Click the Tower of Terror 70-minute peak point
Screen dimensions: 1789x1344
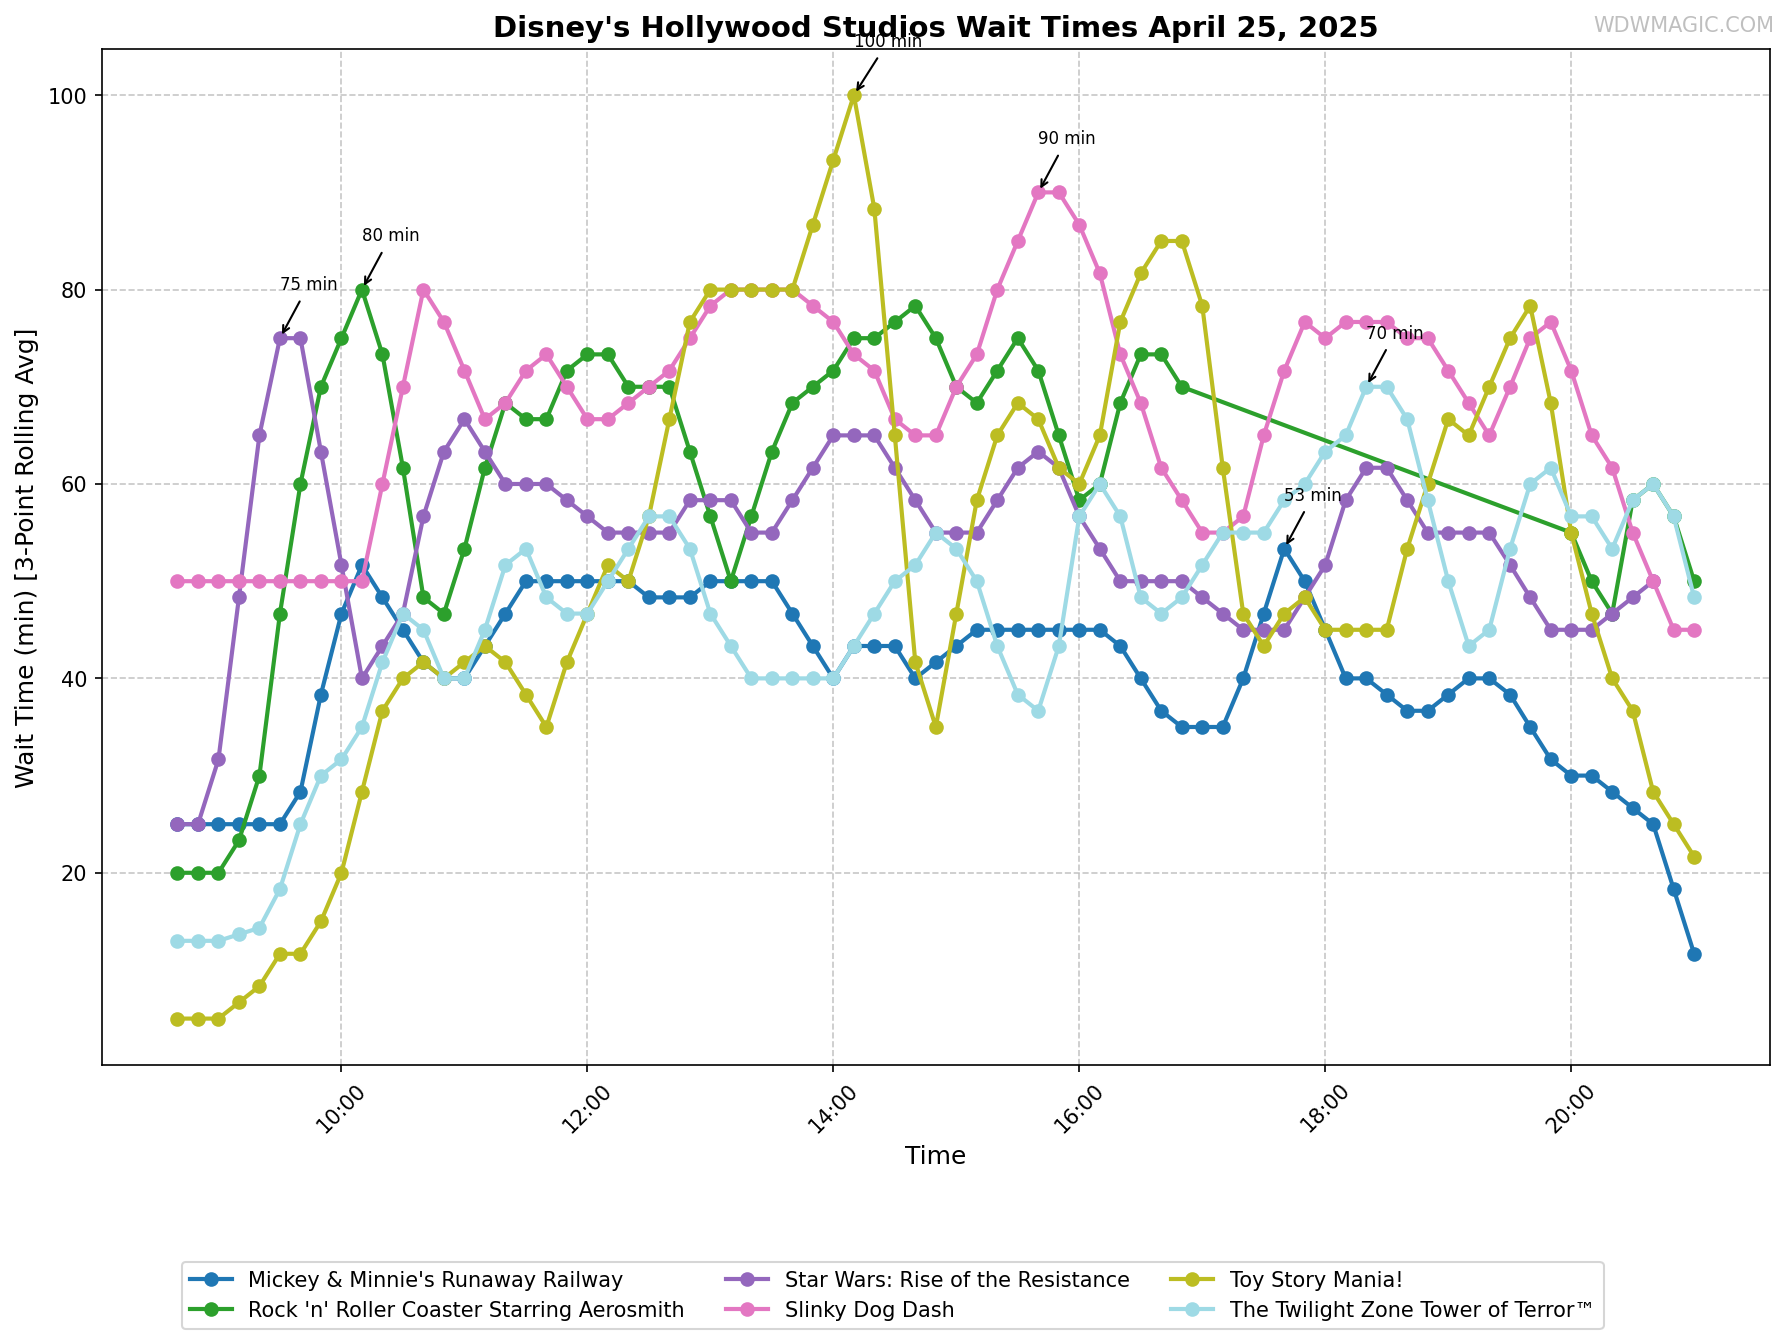1366,387
